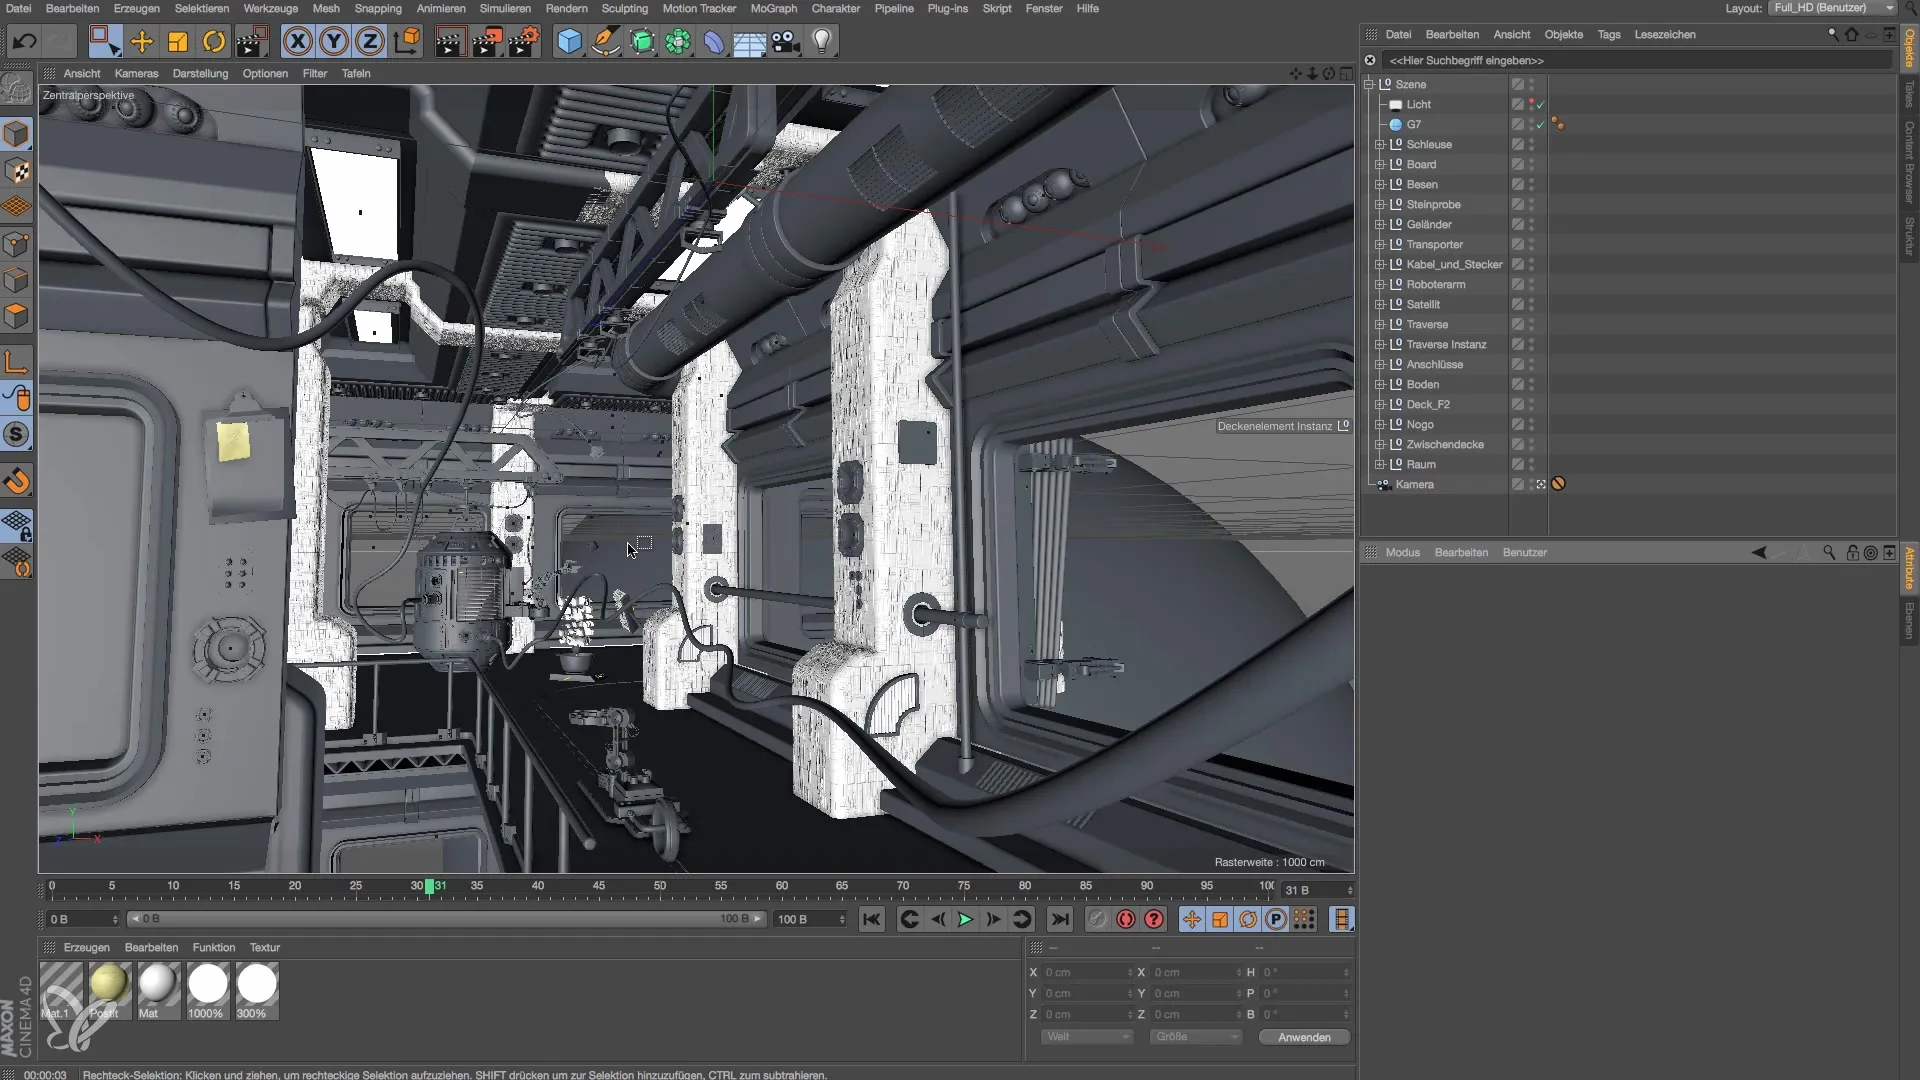Toggle Y axis lock
The height and width of the screenshot is (1080, 1920).
(x=334, y=42)
